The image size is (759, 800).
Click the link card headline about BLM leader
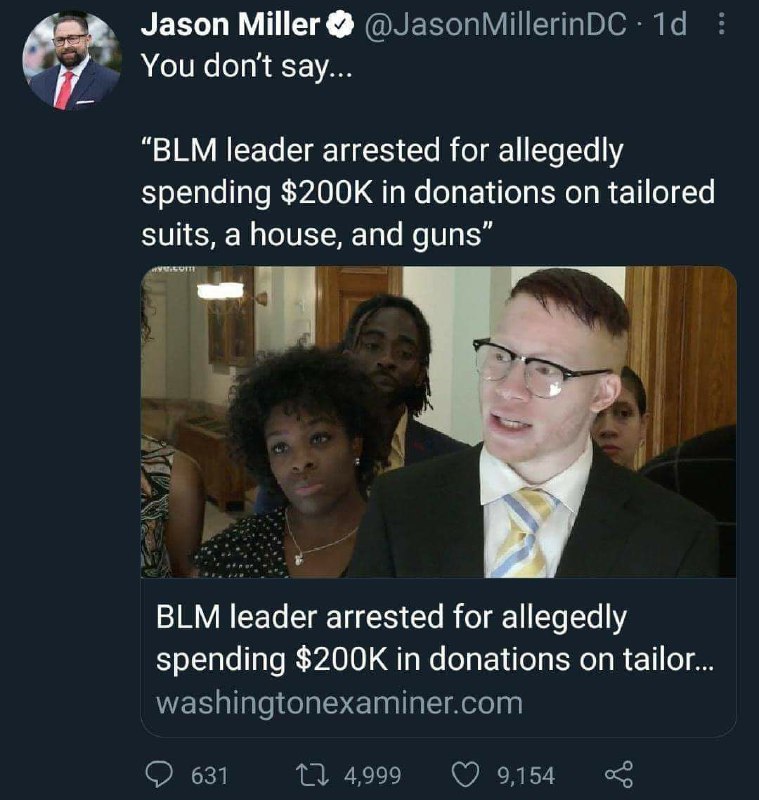click(435, 638)
